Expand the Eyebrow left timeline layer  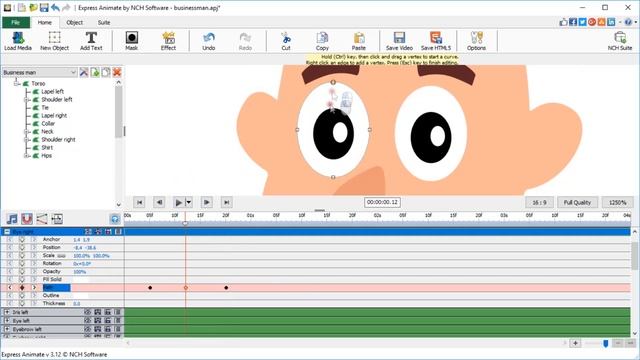tap(7, 329)
